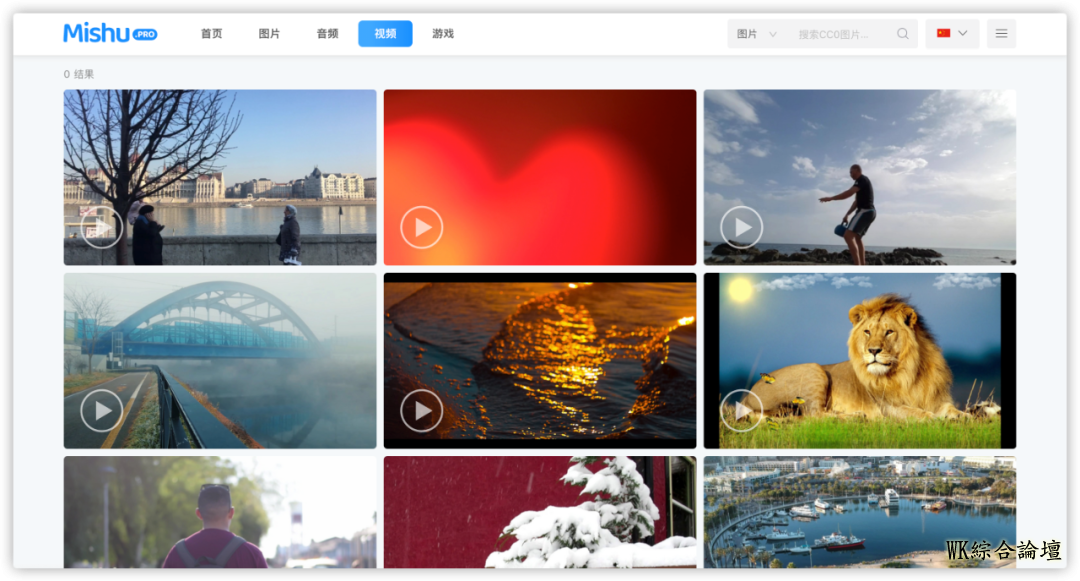Open the snowy branch red wall thumbnail
Viewport: 1080px width, 581px height.
540,512
